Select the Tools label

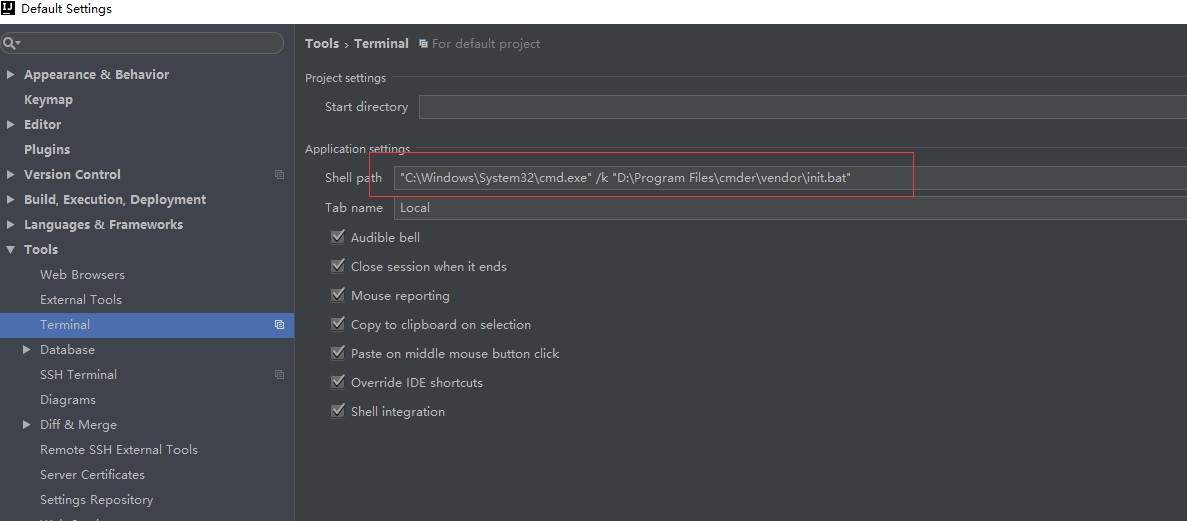[x=41, y=249]
